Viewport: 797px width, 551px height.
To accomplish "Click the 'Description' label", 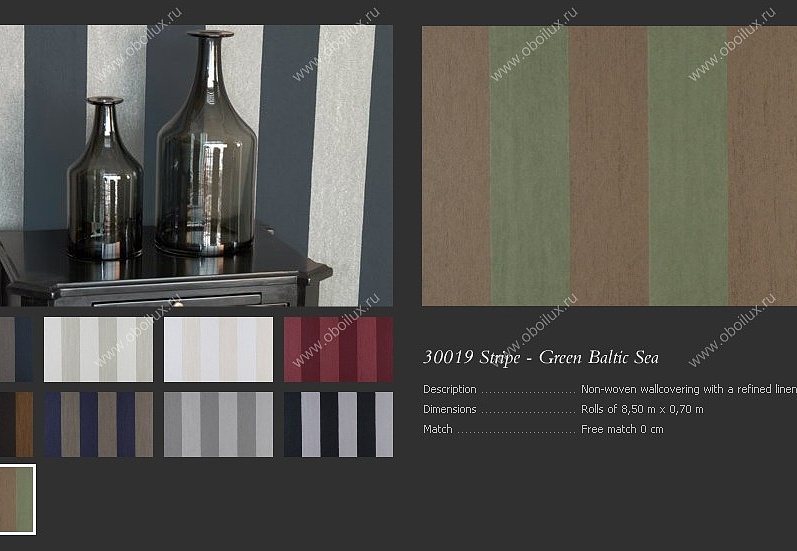I will tap(450, 389).
